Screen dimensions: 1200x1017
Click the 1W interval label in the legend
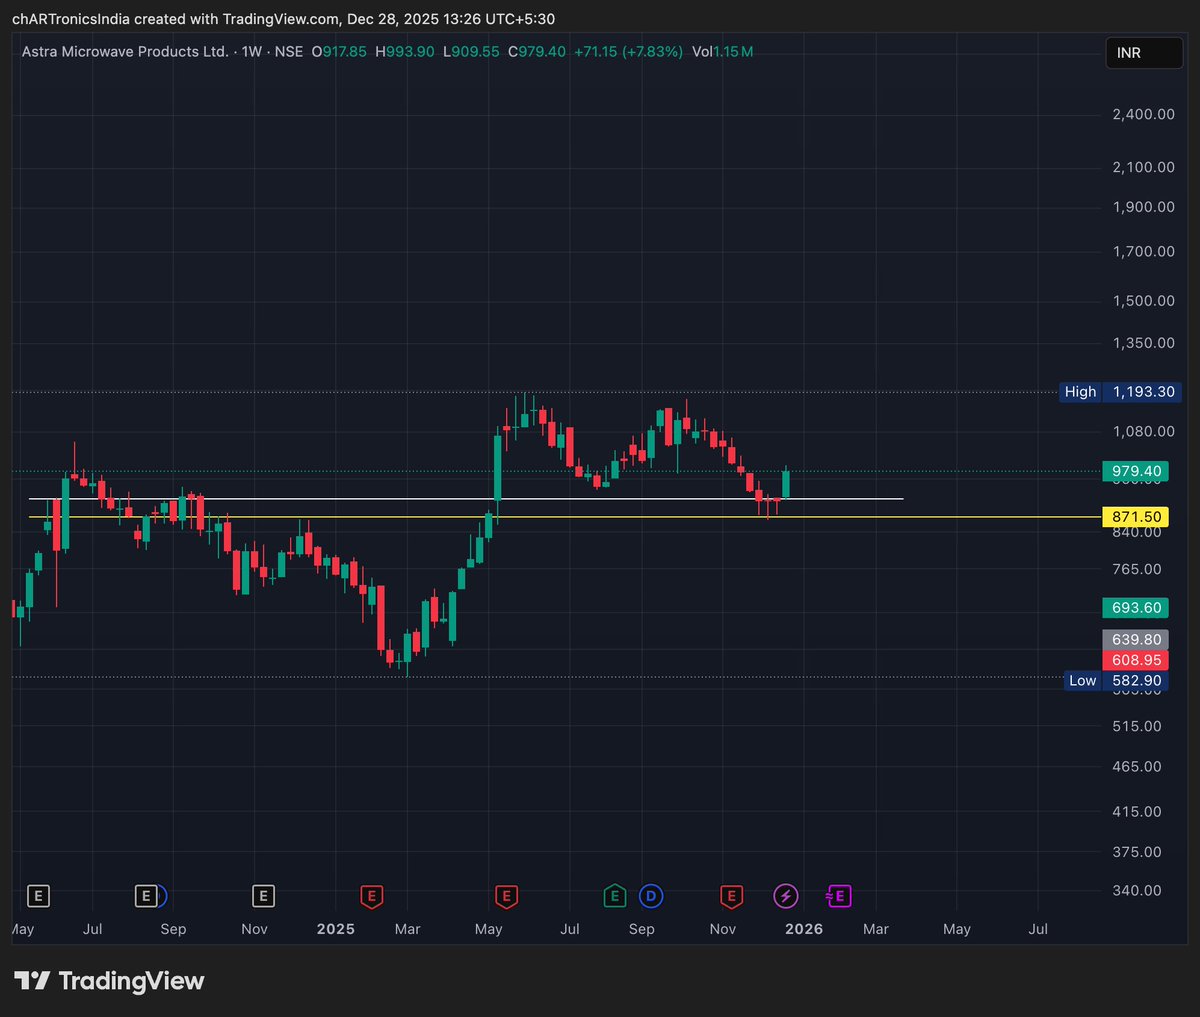pyautogui.click(x=252, y=51)
